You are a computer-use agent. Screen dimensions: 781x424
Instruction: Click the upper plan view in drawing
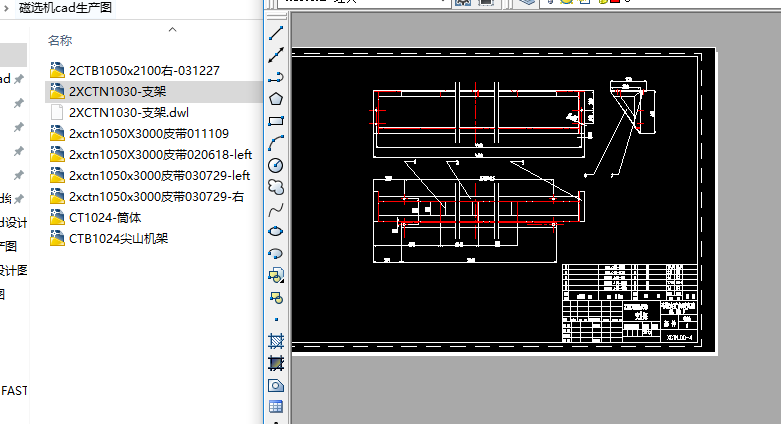point(483,121)
